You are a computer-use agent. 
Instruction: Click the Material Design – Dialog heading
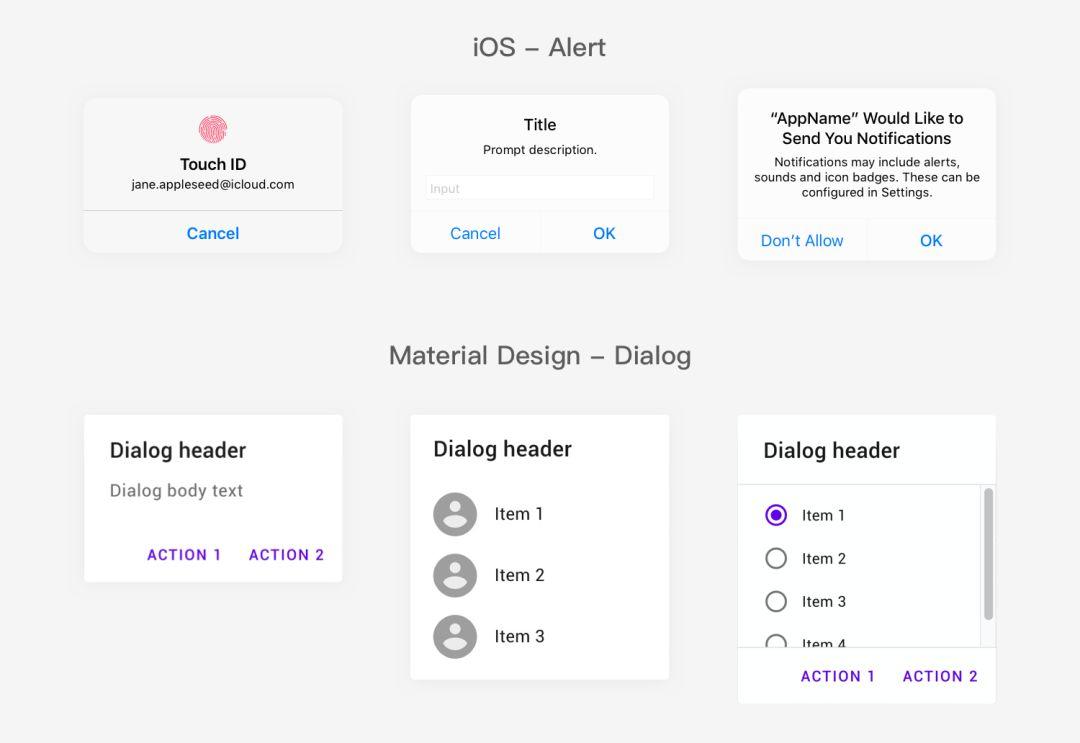coord(539,356)
